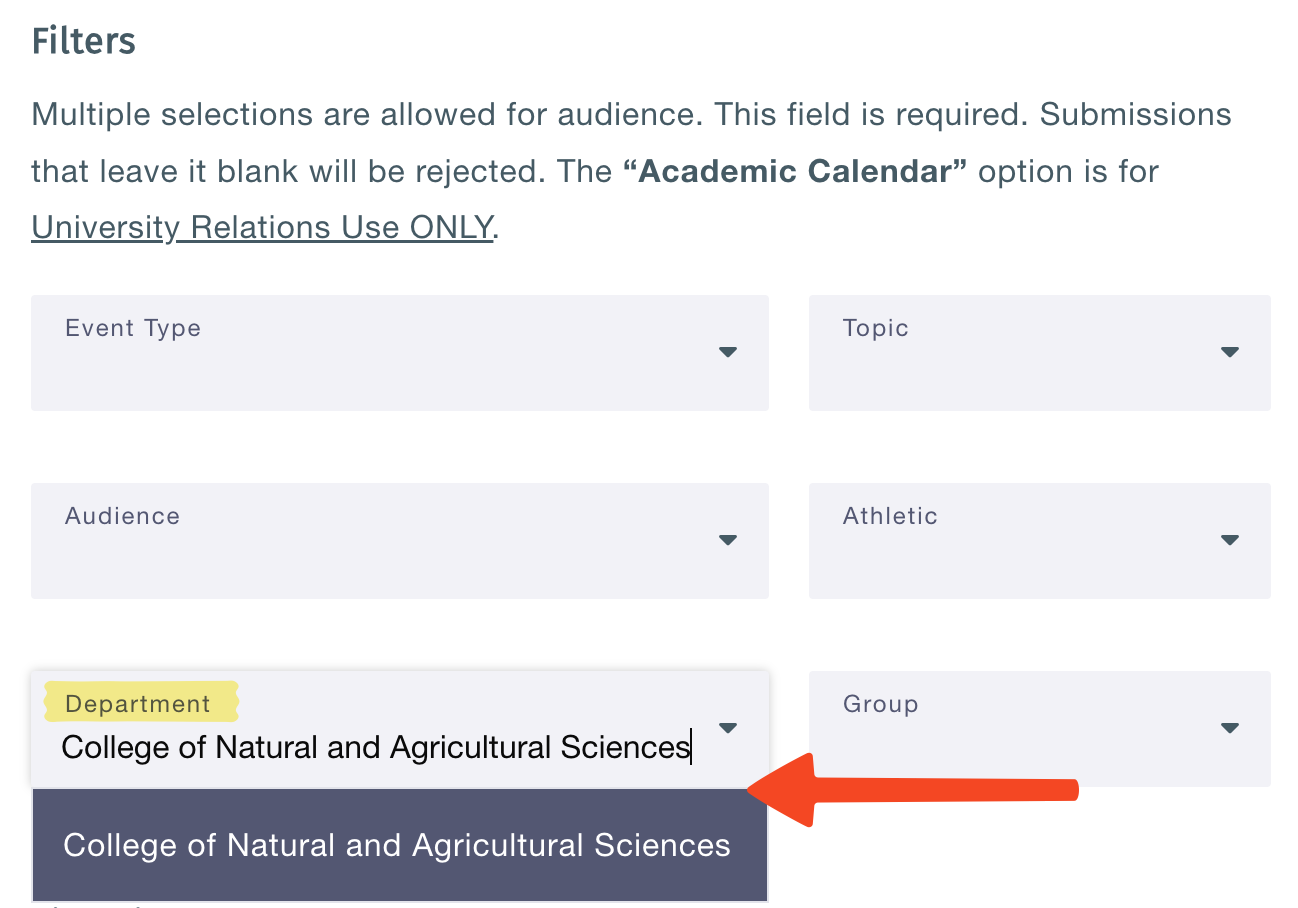Screen dimensions: 1298x908
Task: Open the University Relations Use ONLY link
Action: pyautogui.click(x=262, y=227)
